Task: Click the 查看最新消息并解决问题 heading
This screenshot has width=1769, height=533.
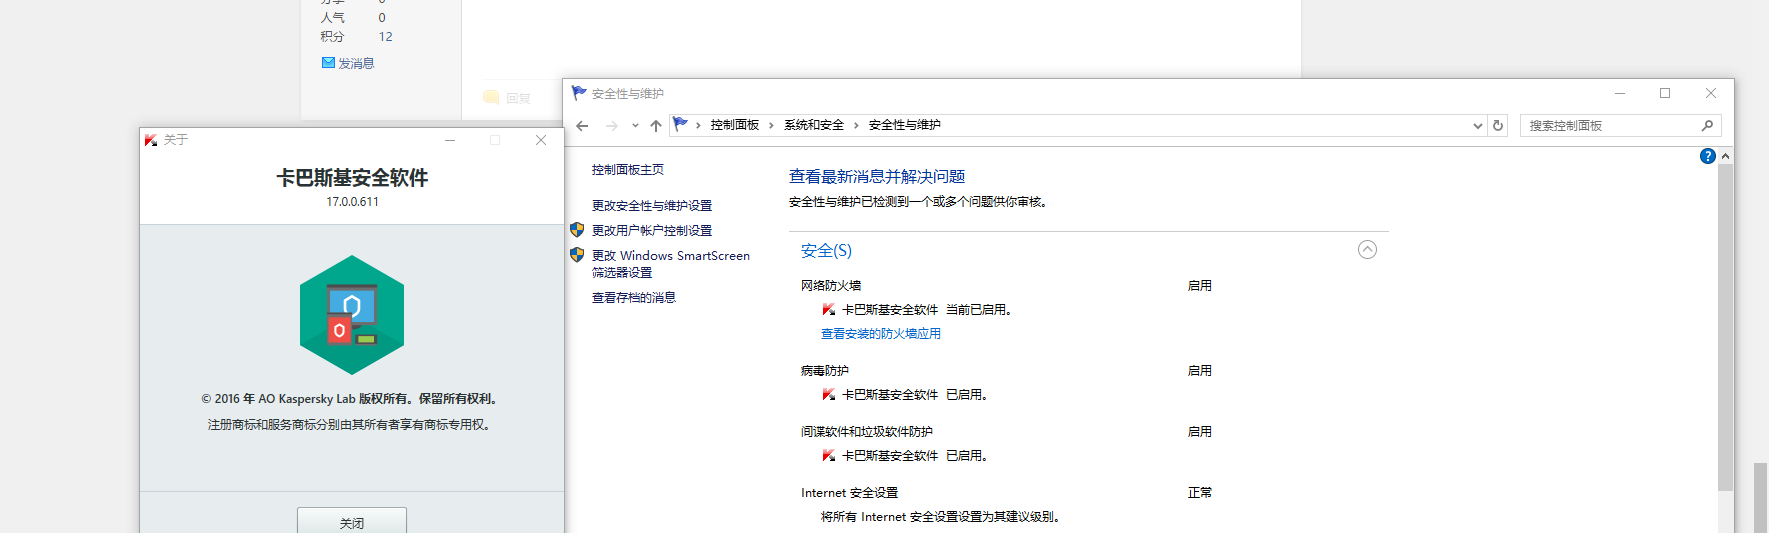Action: coord(877,177)
